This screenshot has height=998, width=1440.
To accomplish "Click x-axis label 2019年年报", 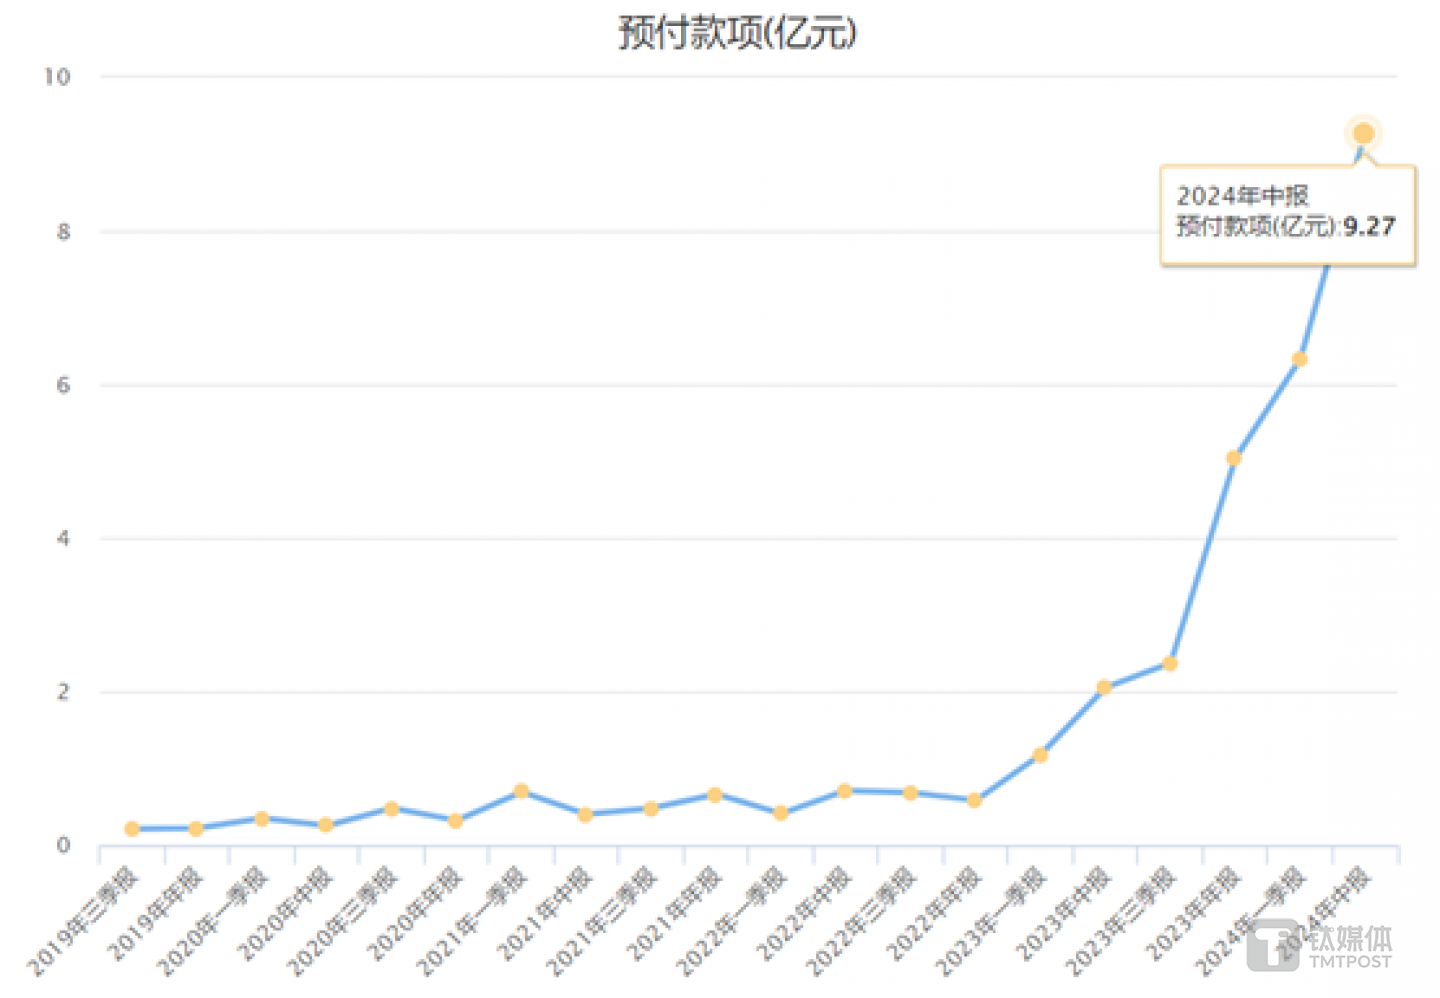I will [156, 914].
